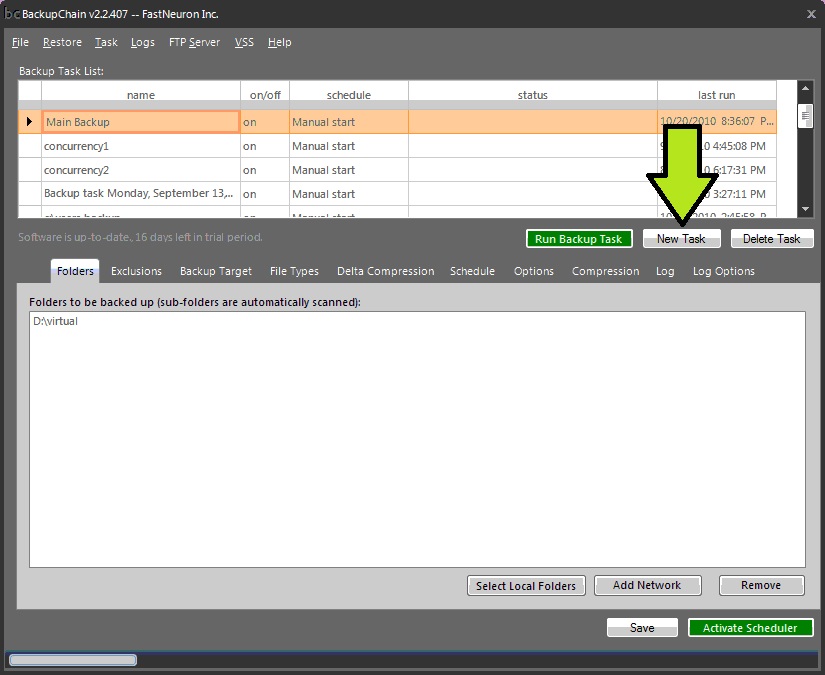The image size is (825, 675).
Task: Click the status column header
Action: pyautogui.click(x=532, y=95)
